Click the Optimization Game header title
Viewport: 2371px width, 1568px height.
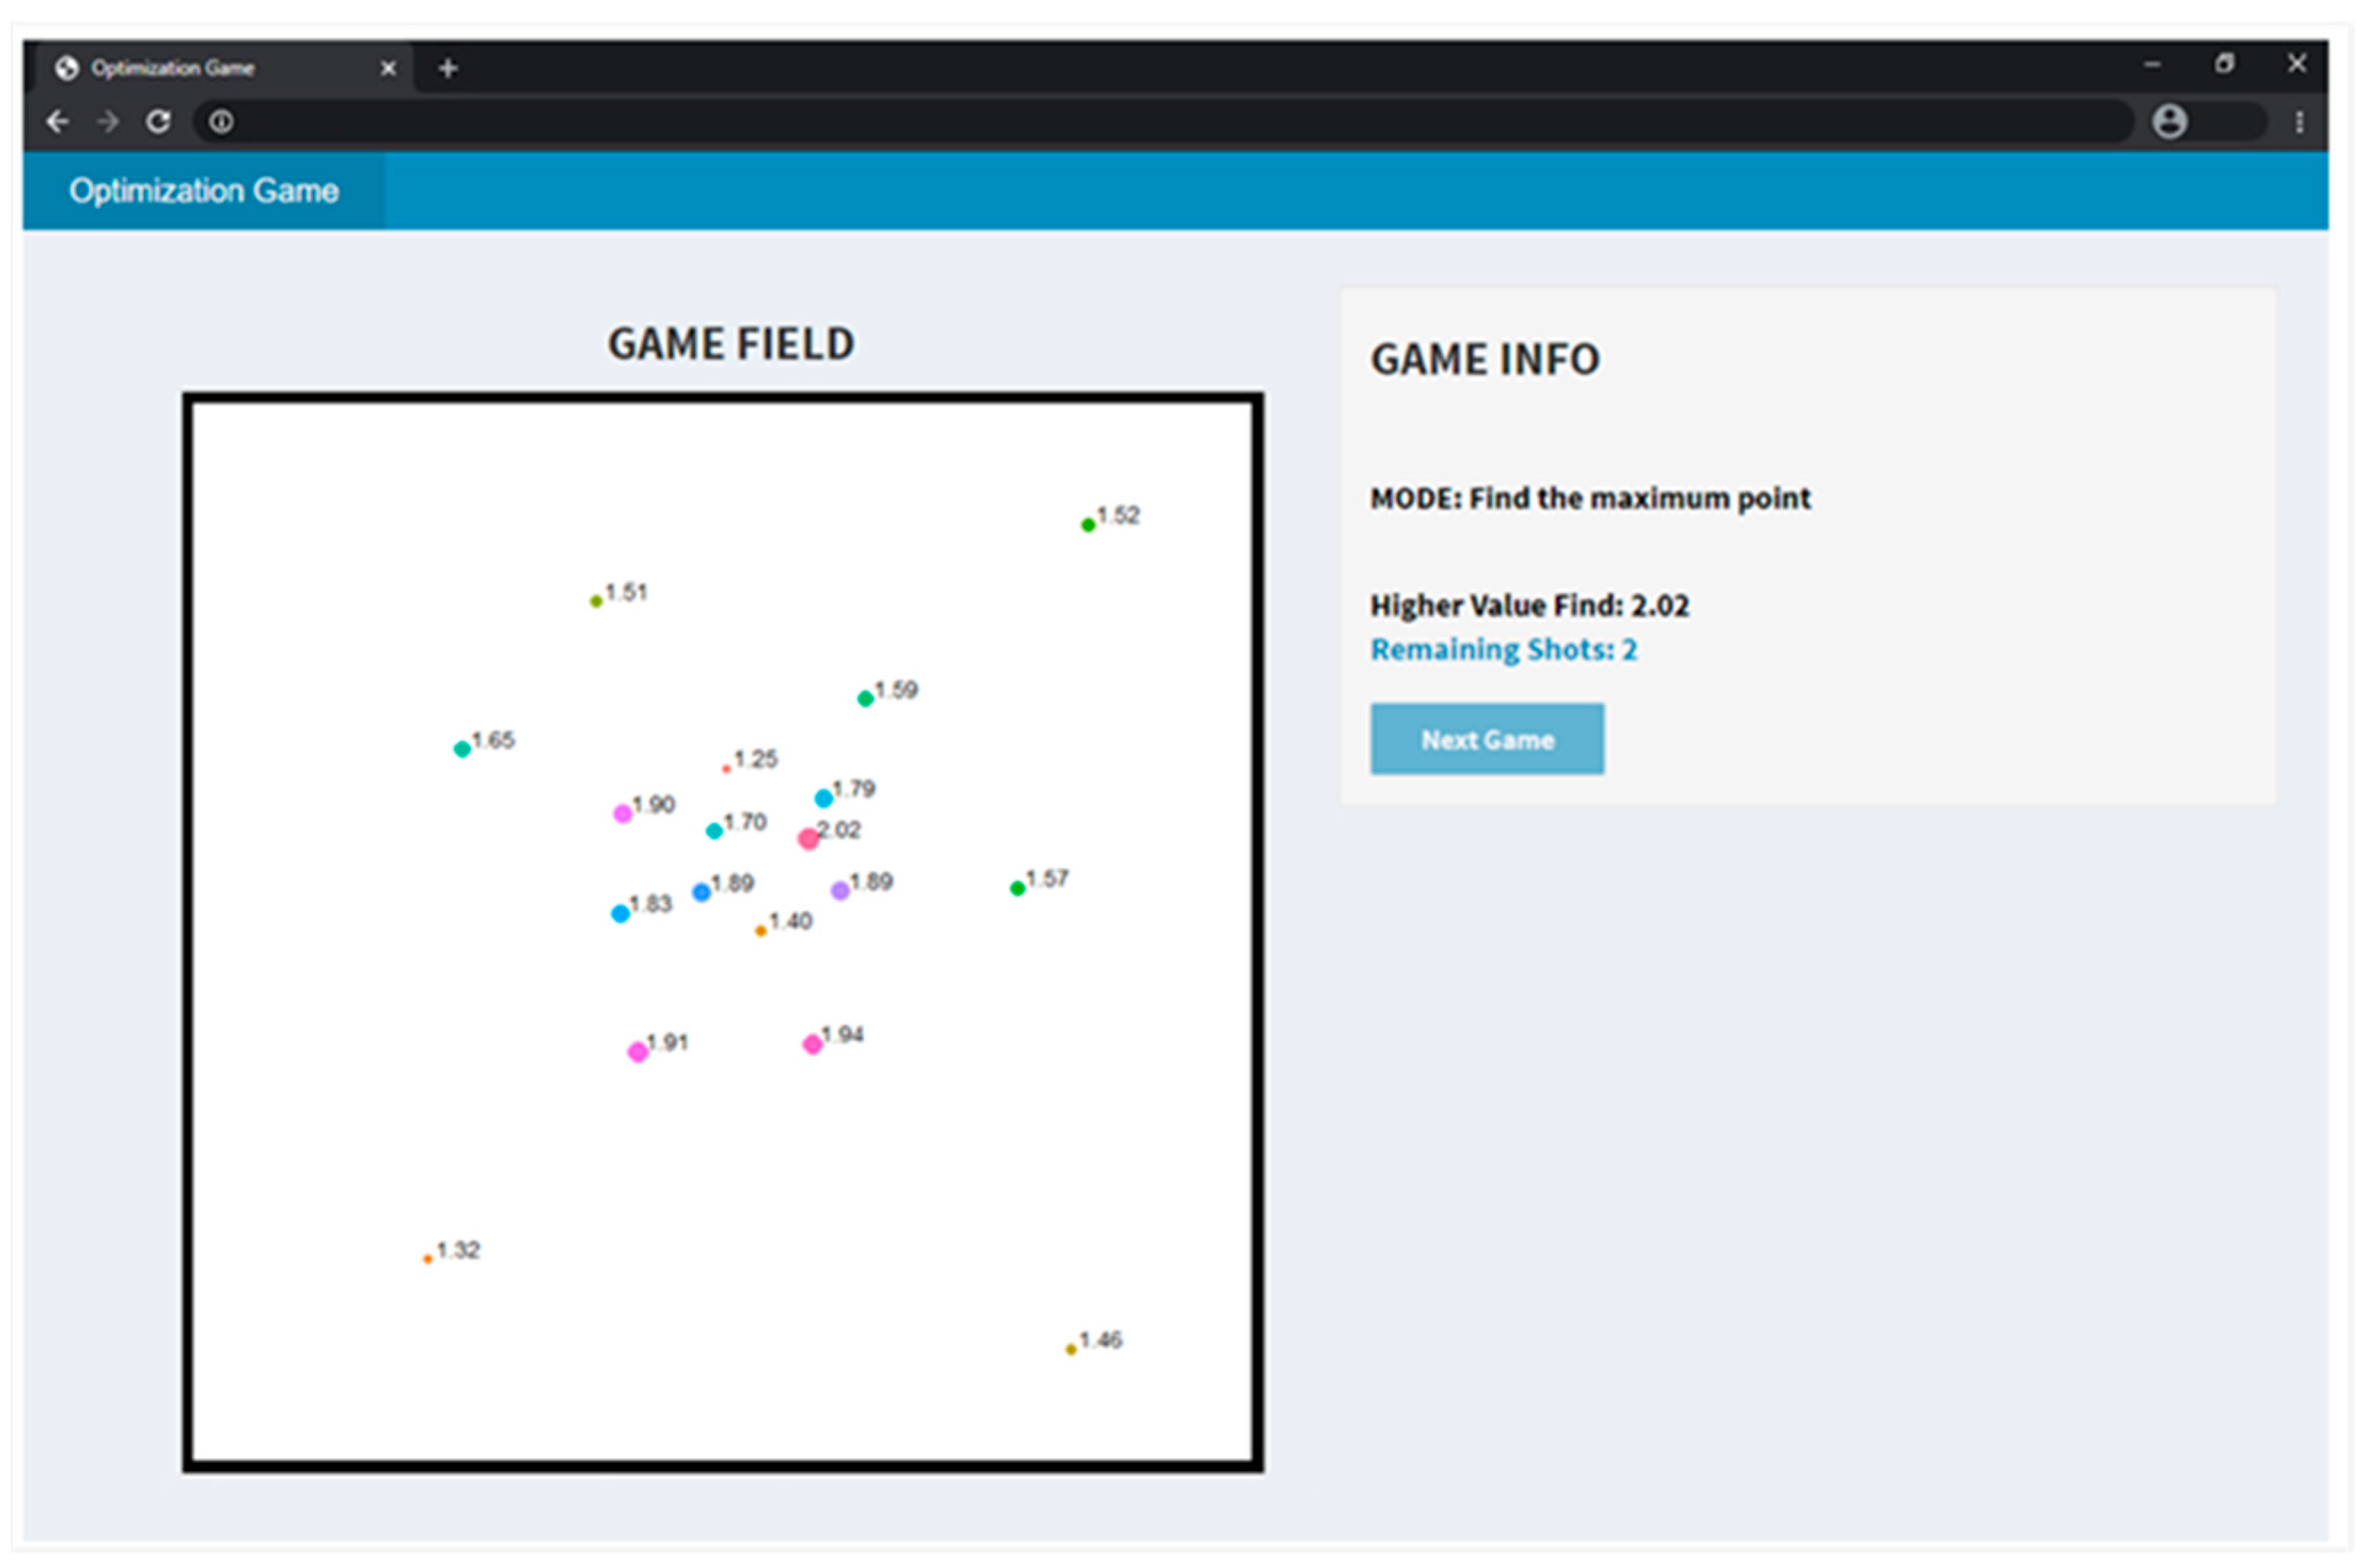203,191
